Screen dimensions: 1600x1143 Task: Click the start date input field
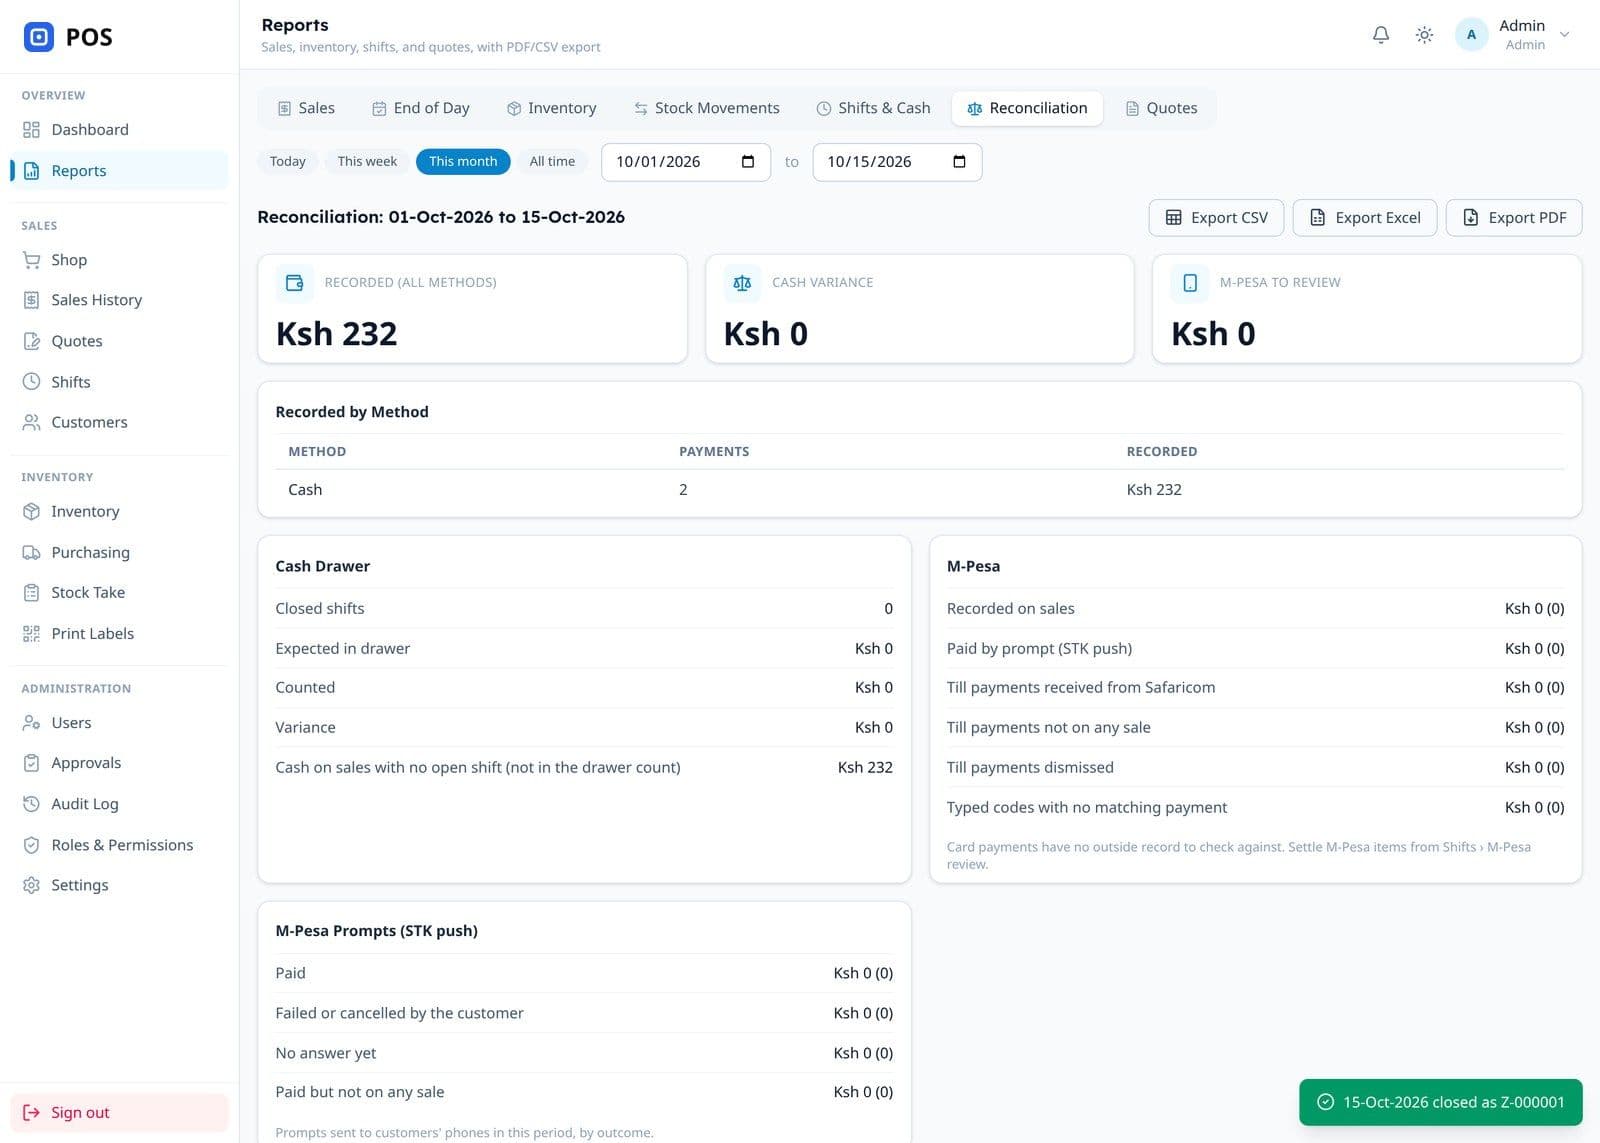pos(686,162)
